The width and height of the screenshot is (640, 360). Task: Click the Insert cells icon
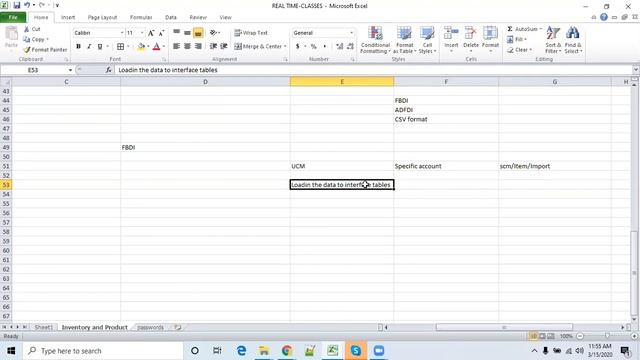[x=451, y=33]
